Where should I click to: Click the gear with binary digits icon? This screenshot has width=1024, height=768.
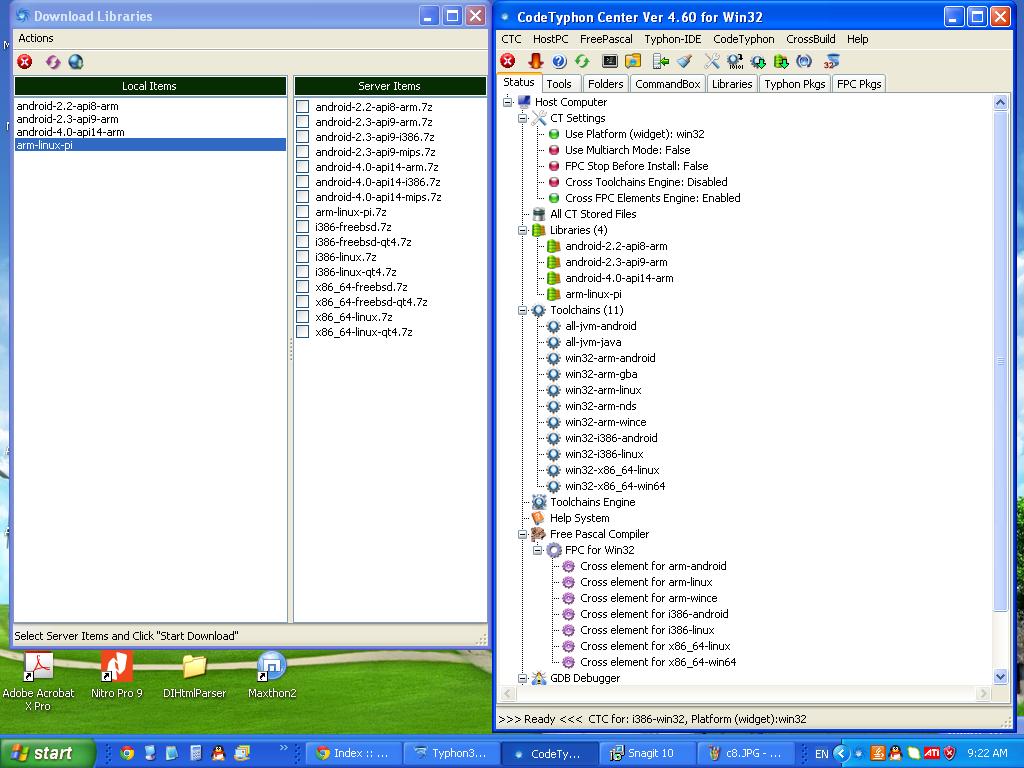click(735, 61)
